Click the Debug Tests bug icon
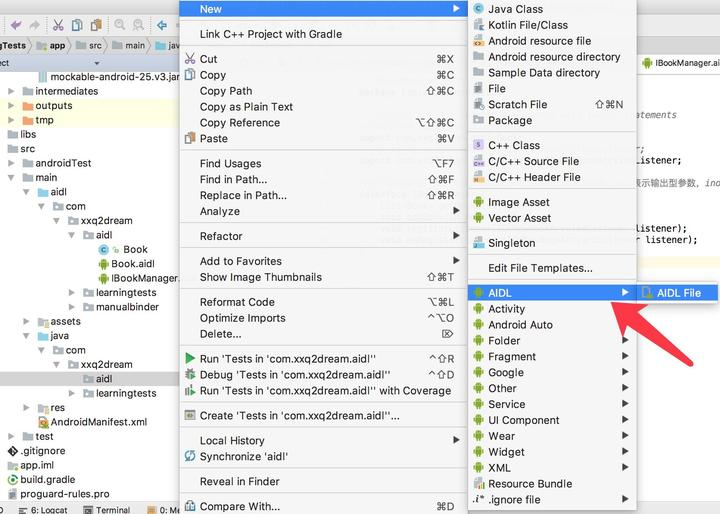The height and width of the screenshot is (514, 720). pos(190,374)
